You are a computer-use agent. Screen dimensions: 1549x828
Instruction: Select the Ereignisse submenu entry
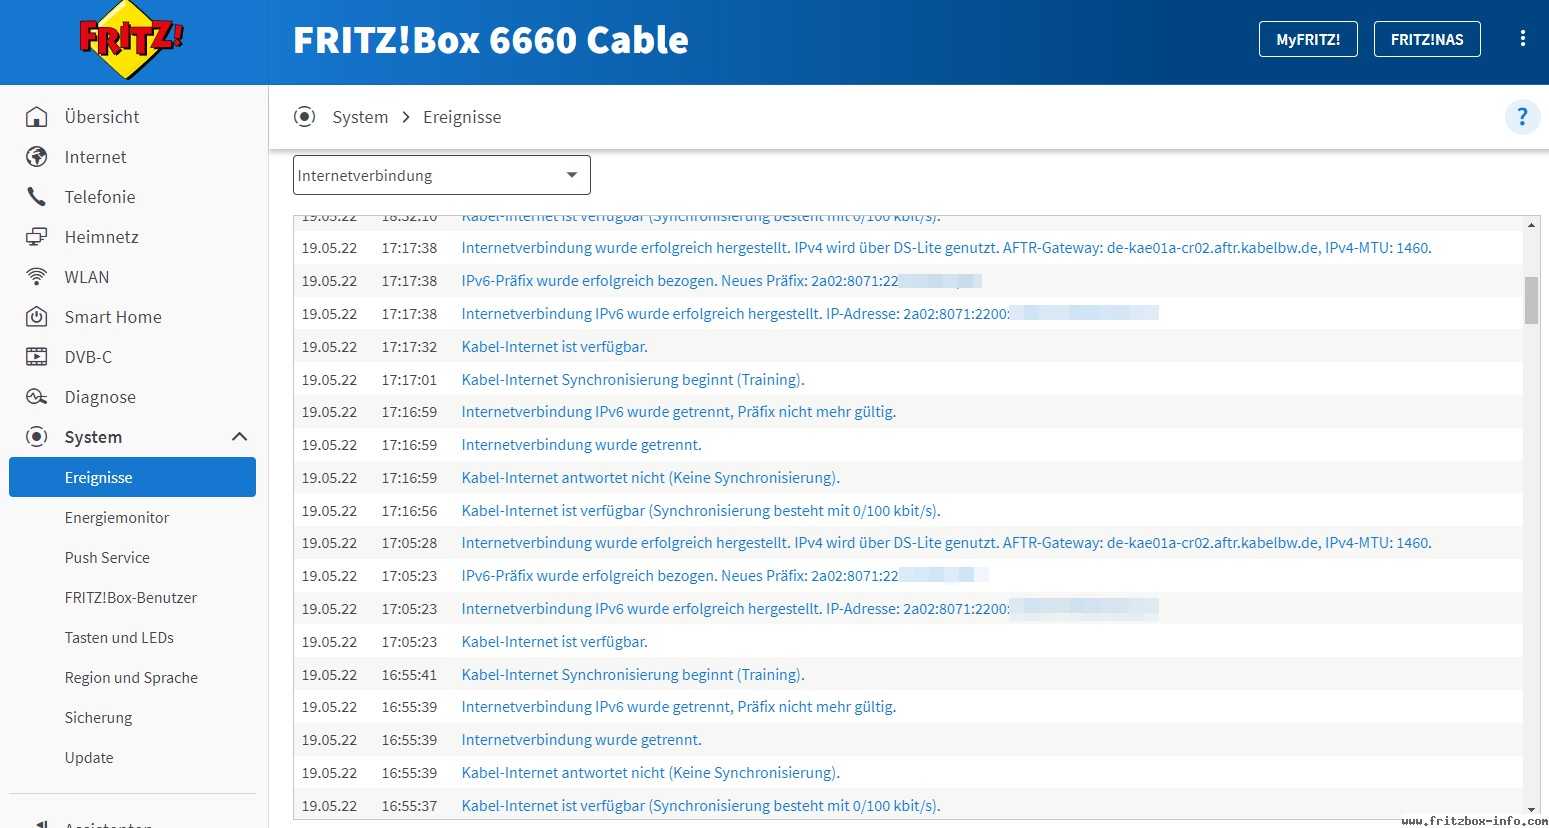pos(132,477)
